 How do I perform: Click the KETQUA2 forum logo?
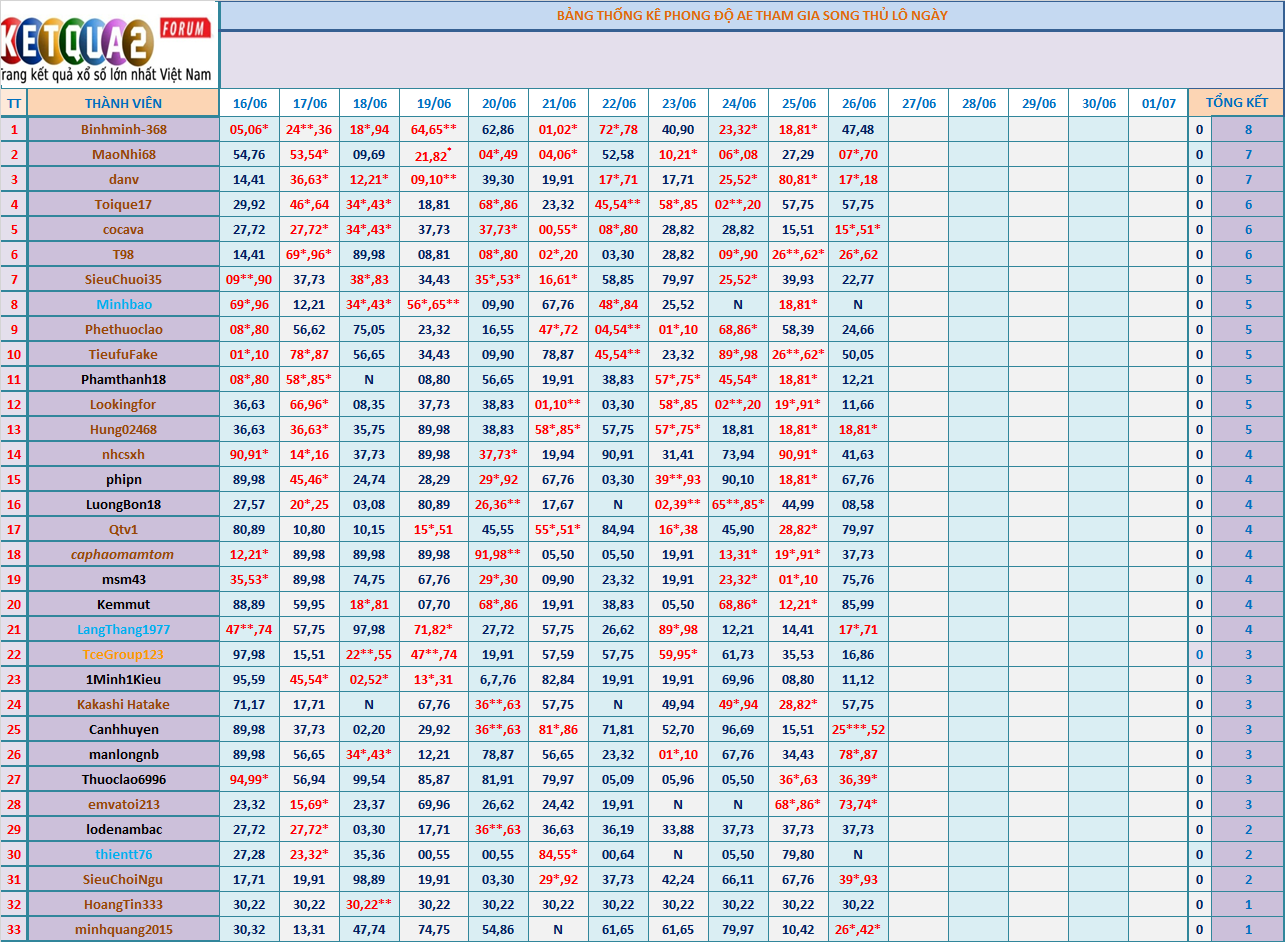108,45
